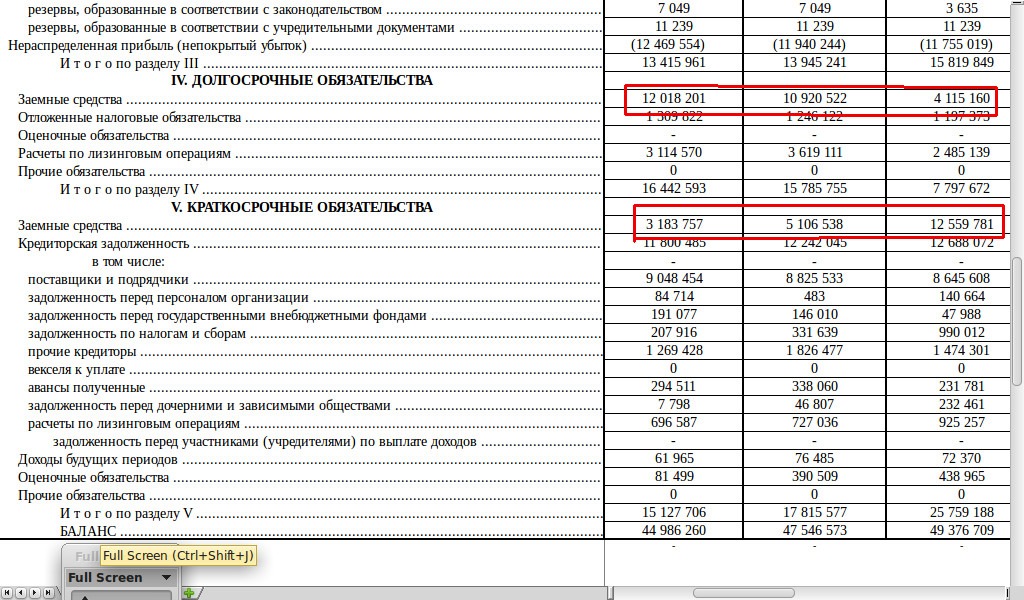Add a new sheet with green plus

[x=188, y=594]
